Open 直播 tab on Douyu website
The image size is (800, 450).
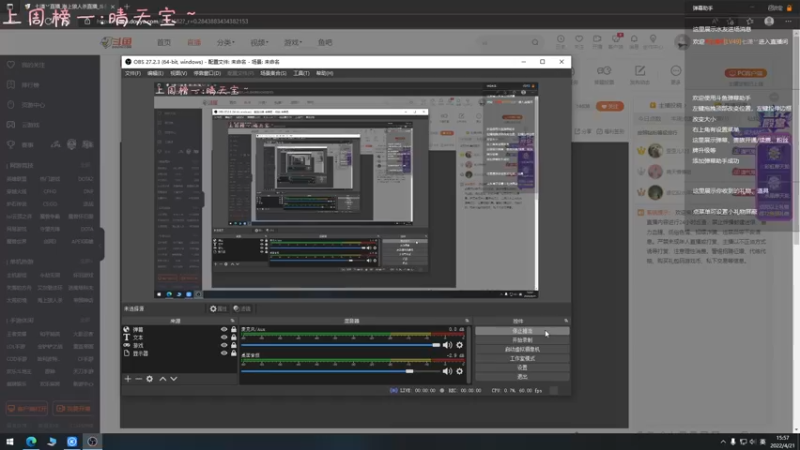point(194,42)
